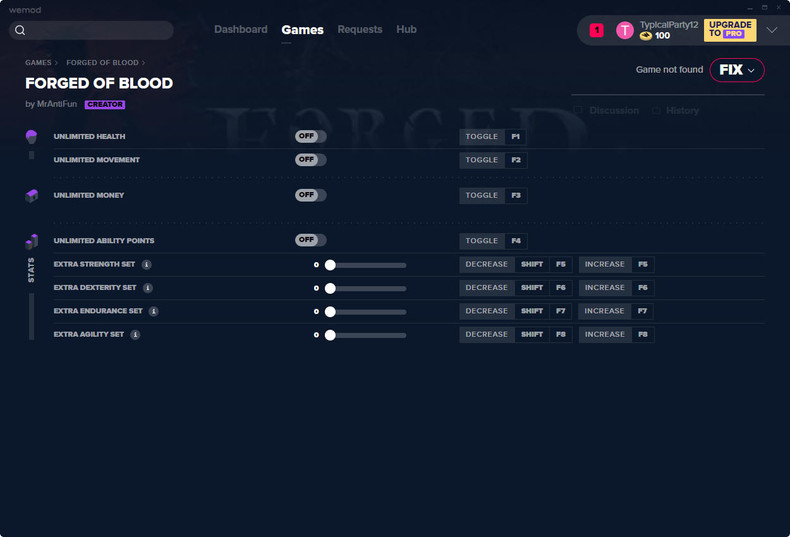This screenshot has width=790, height=537.
Task: Switch to the Hub tab
Action: pos(406,29)
